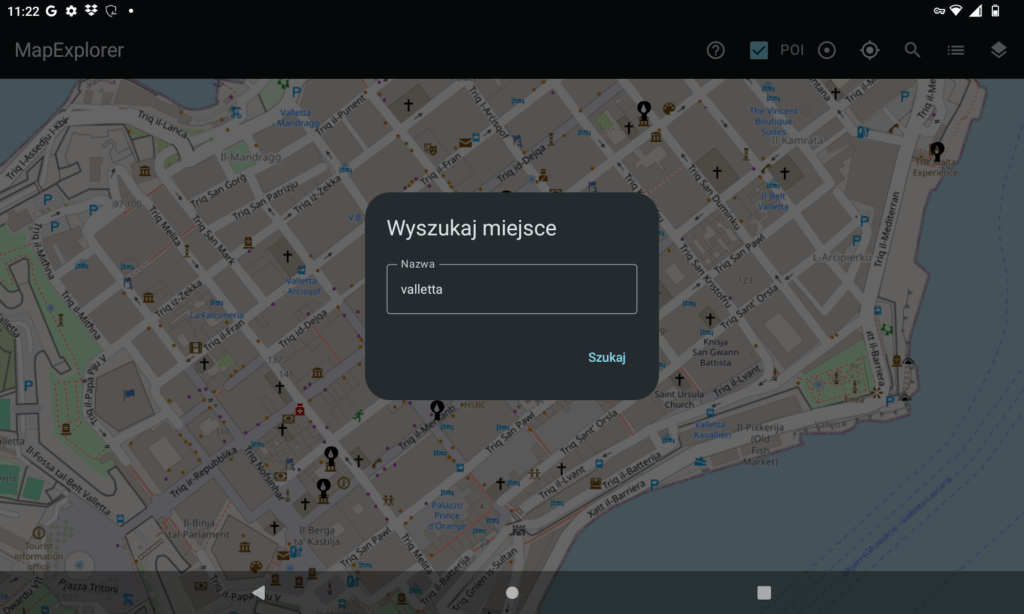Tap the settings gear in status bar
The width and height of the screenshot is (1024, 614).
click(x=71, y=10)
